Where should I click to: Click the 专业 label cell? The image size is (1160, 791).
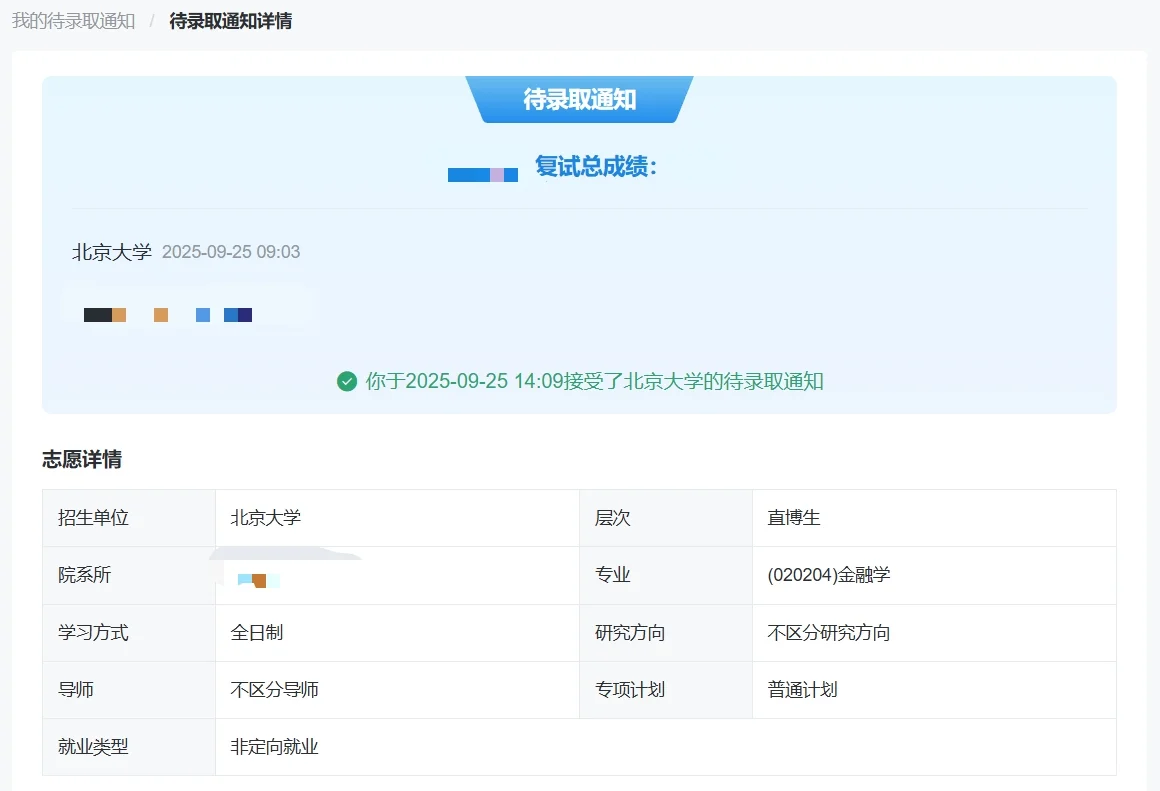coord(666,576)
